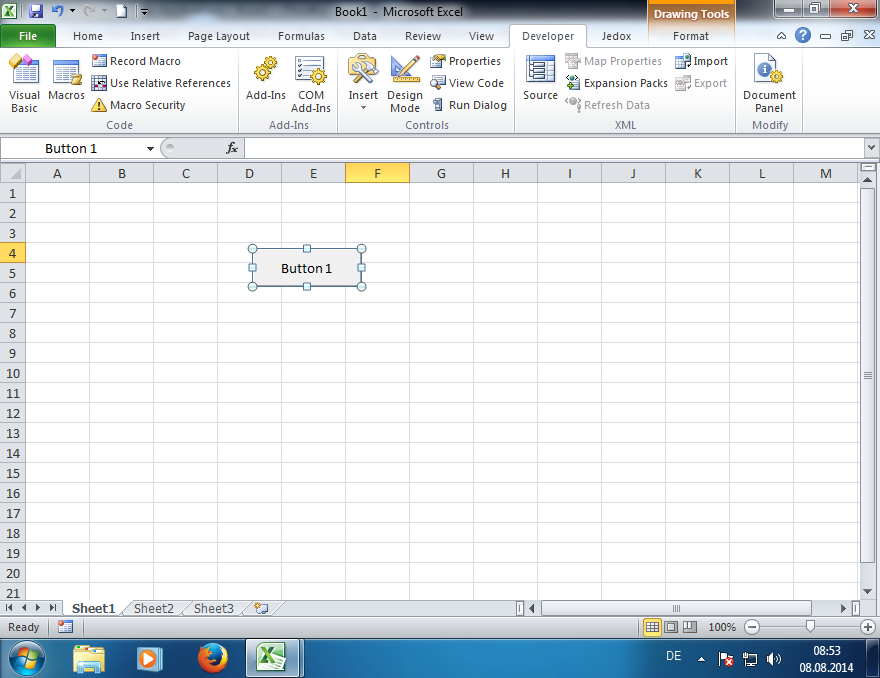Open Windows Explorer from taskbar
Image resolution: width=880 pixels, height=678 pixels.
[89, 658]
